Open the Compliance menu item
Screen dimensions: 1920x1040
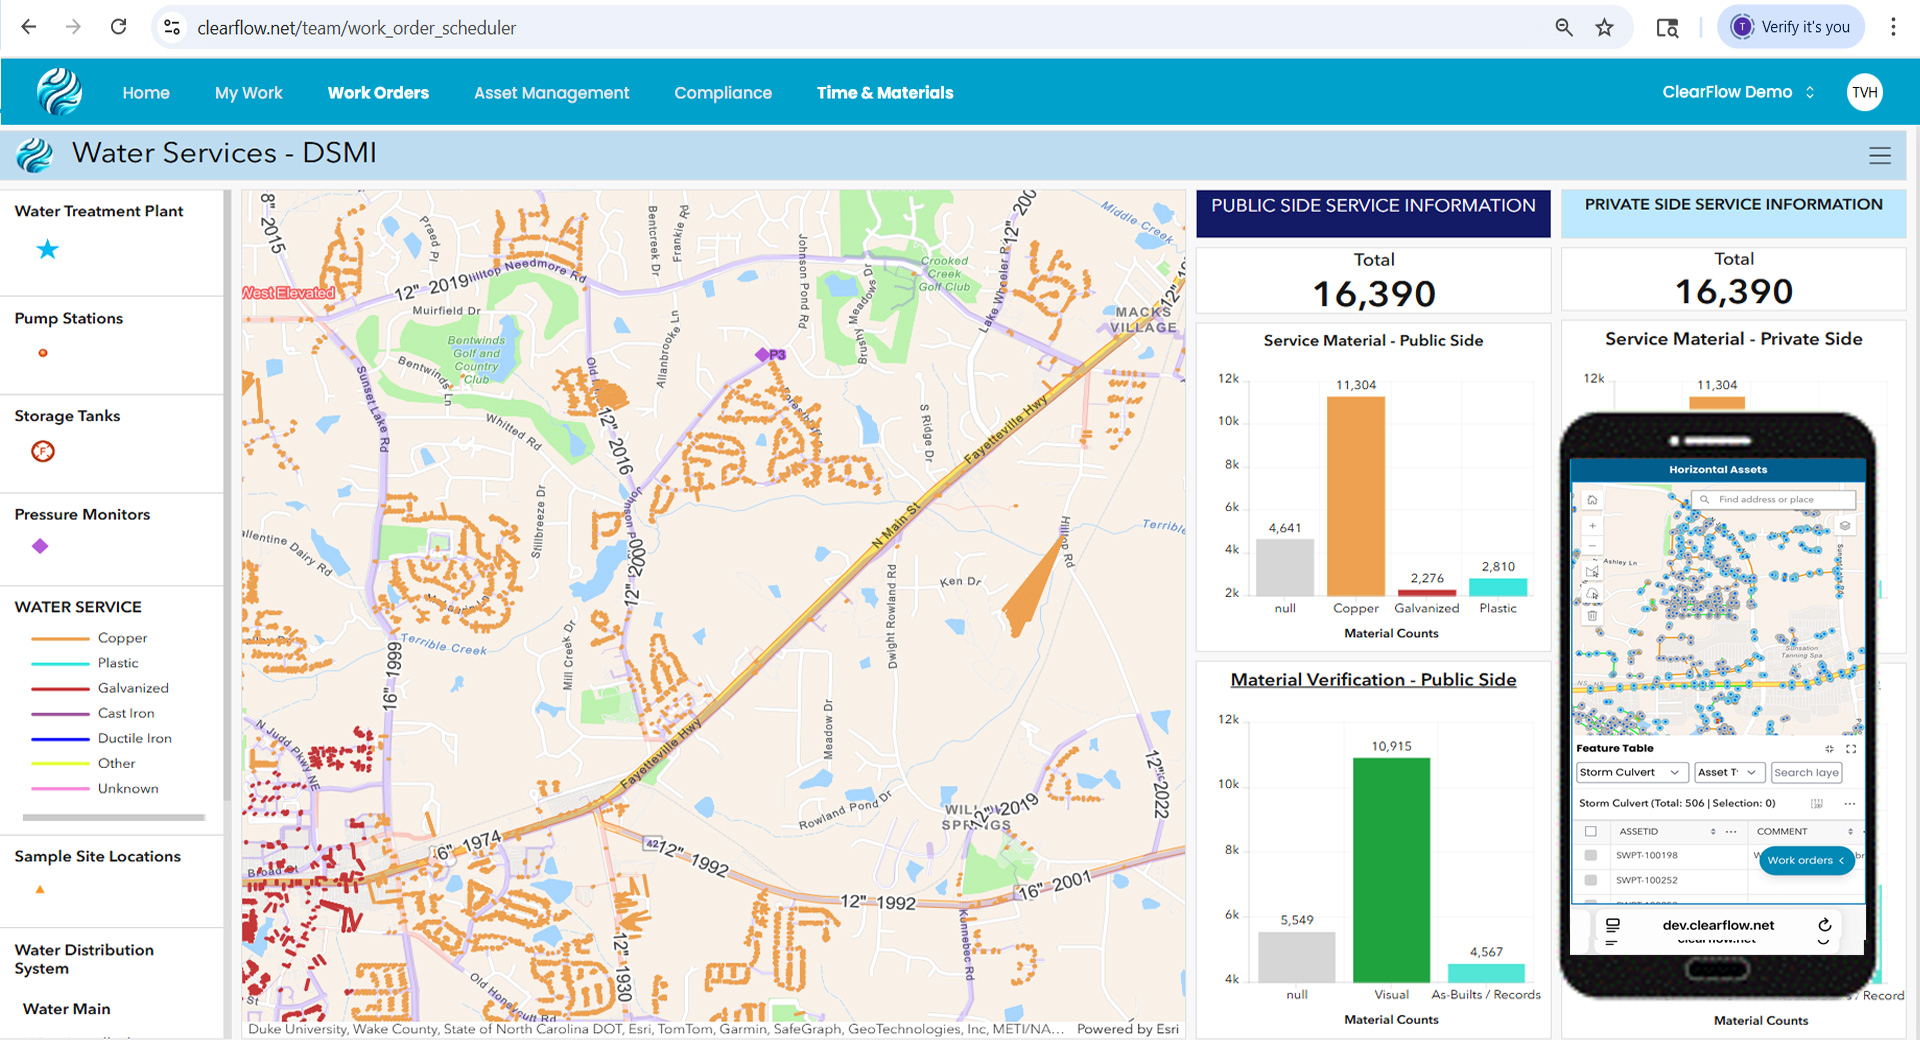pyautogui.click(x=723, y=93)
